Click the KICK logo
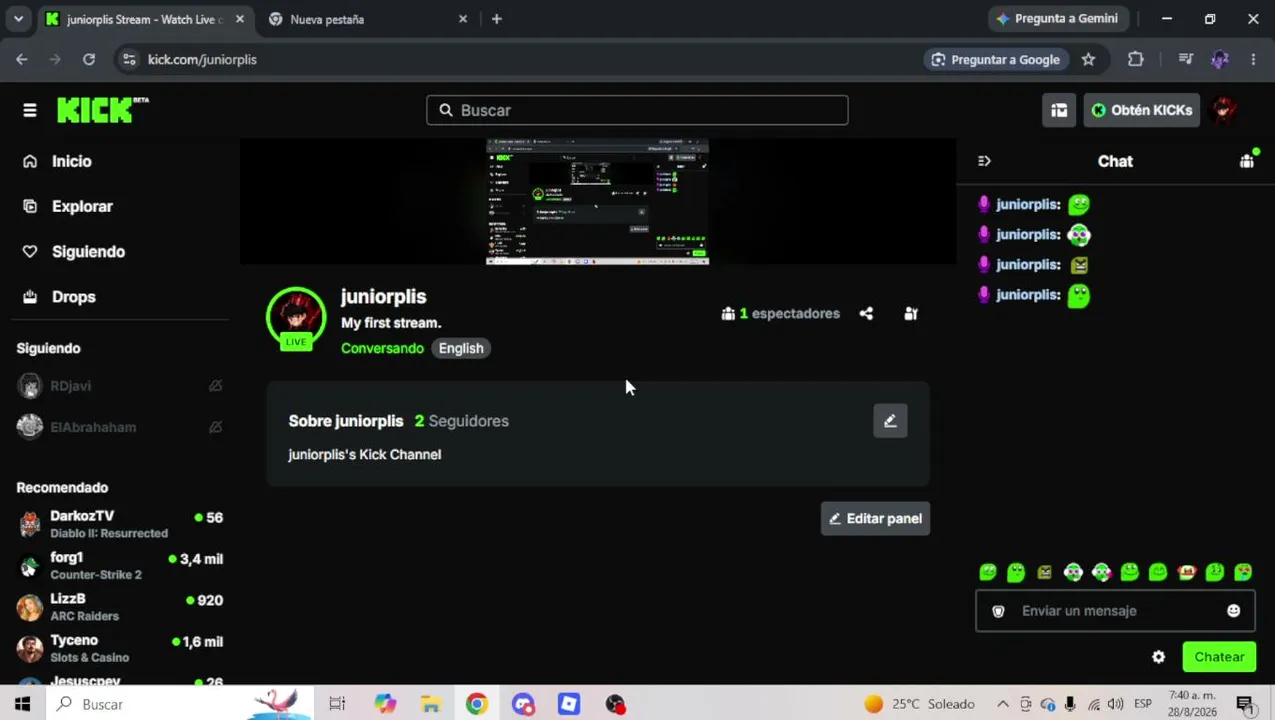This screenshot has height=720, width=1275. 102,110
